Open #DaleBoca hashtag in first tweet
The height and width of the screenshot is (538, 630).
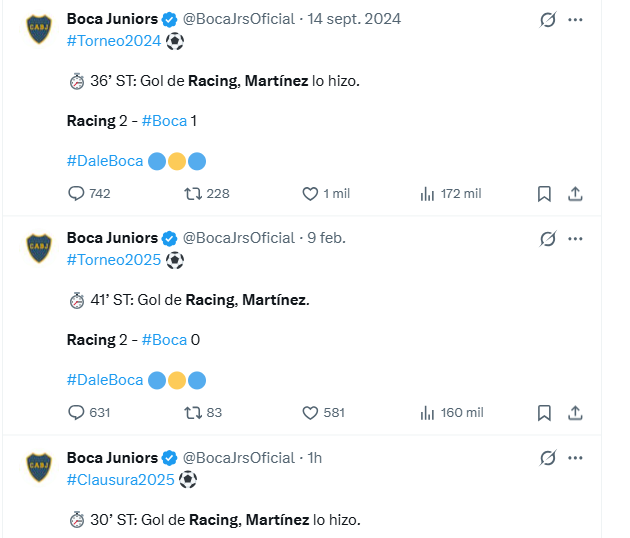(104, 160)
